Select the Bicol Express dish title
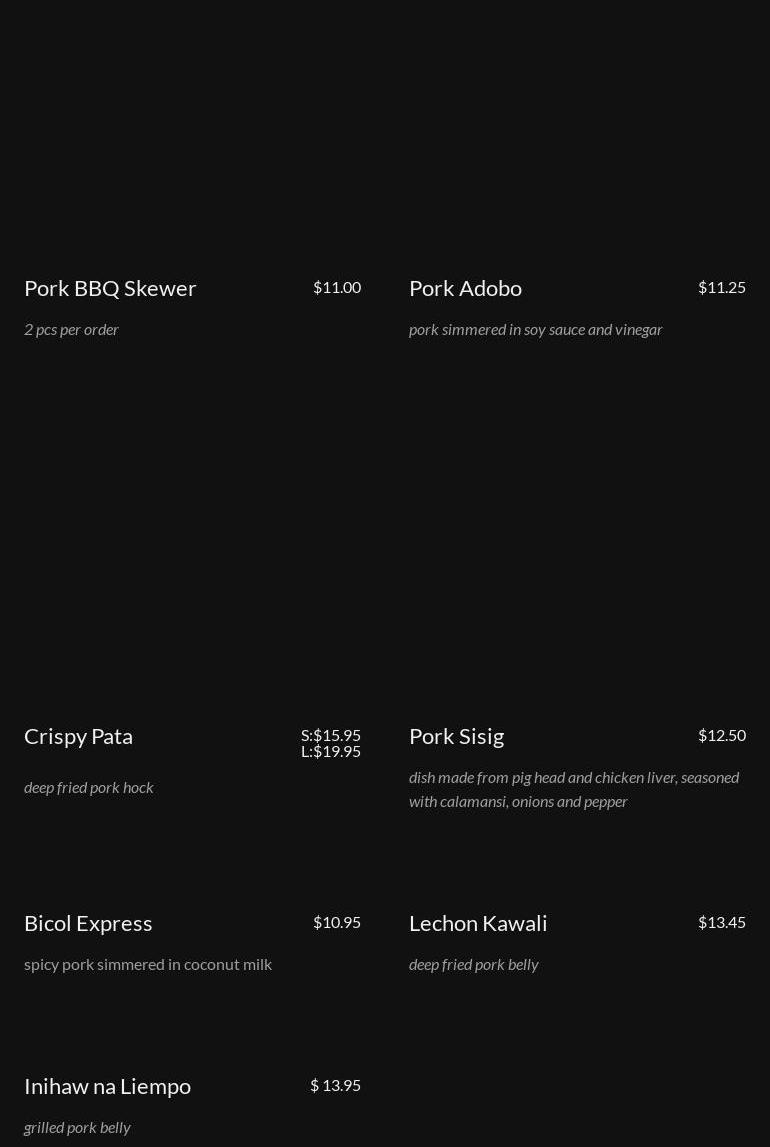Screen dimensions: 770x1147 click(x=88, y=923)
